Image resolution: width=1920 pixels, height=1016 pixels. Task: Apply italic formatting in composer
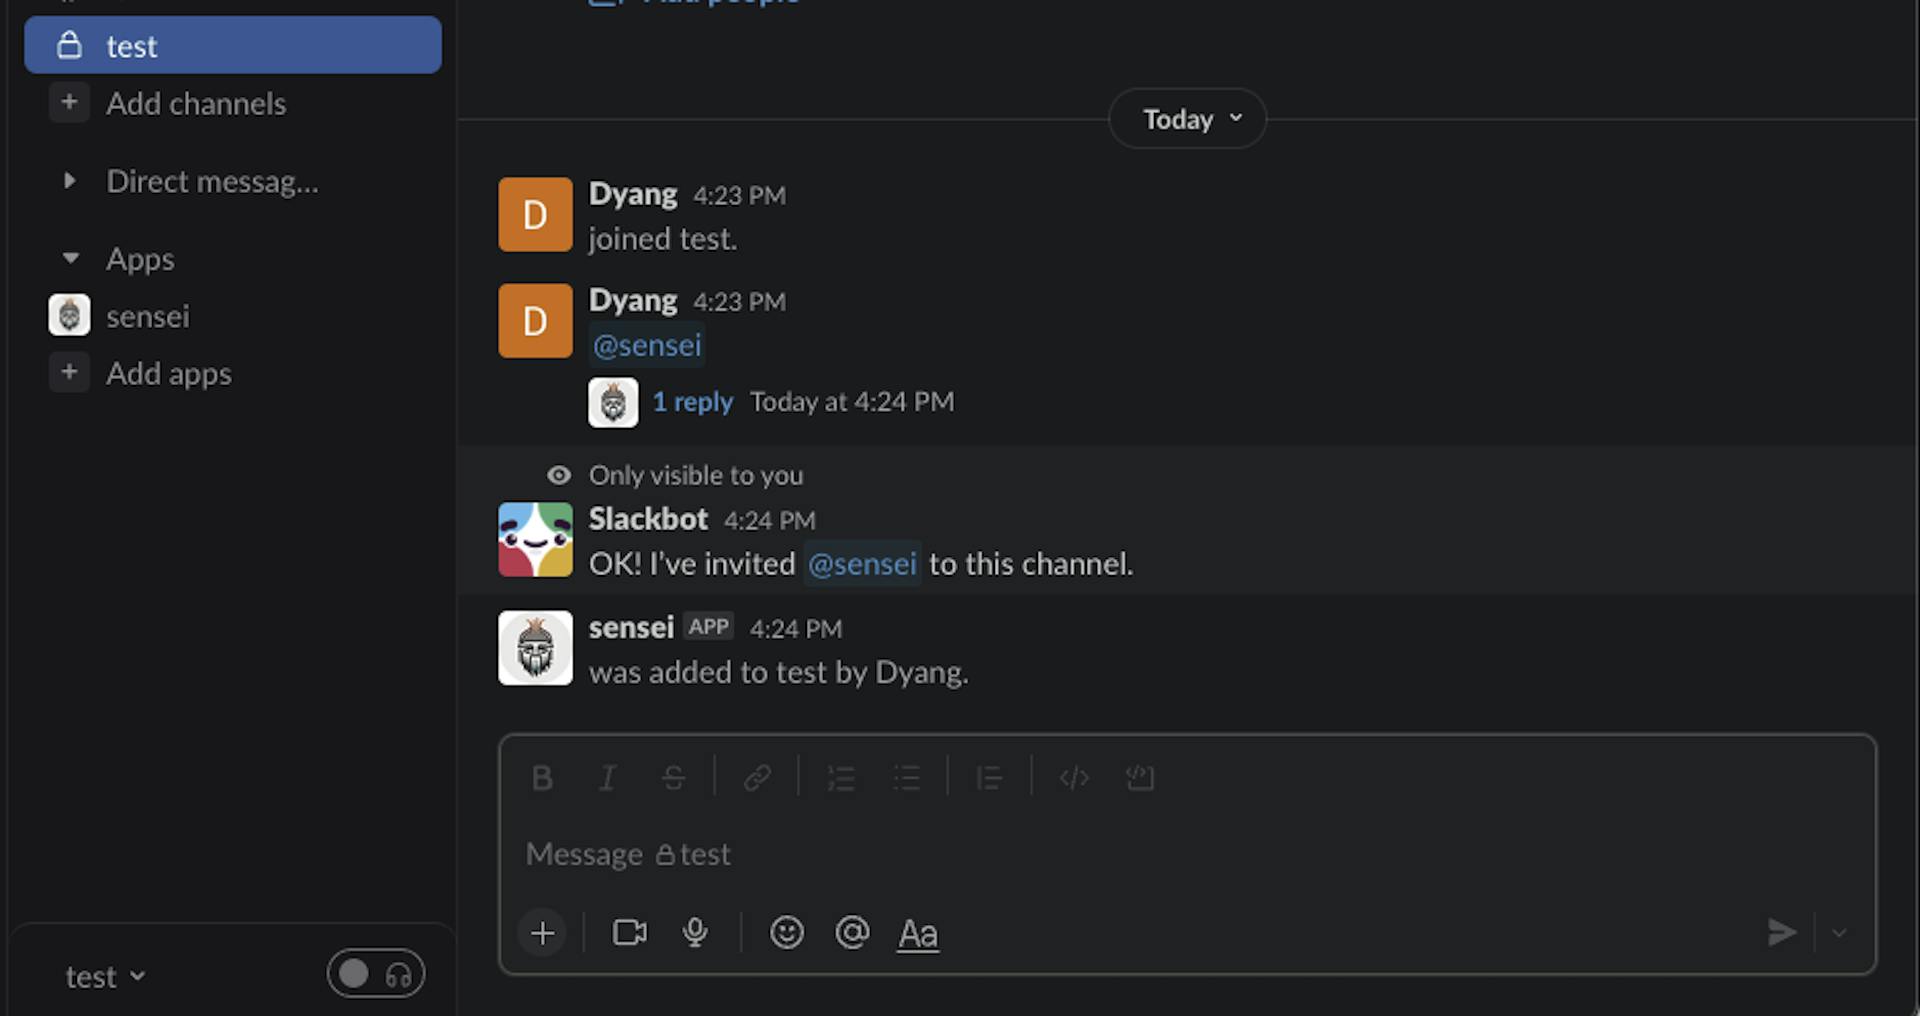607,778
